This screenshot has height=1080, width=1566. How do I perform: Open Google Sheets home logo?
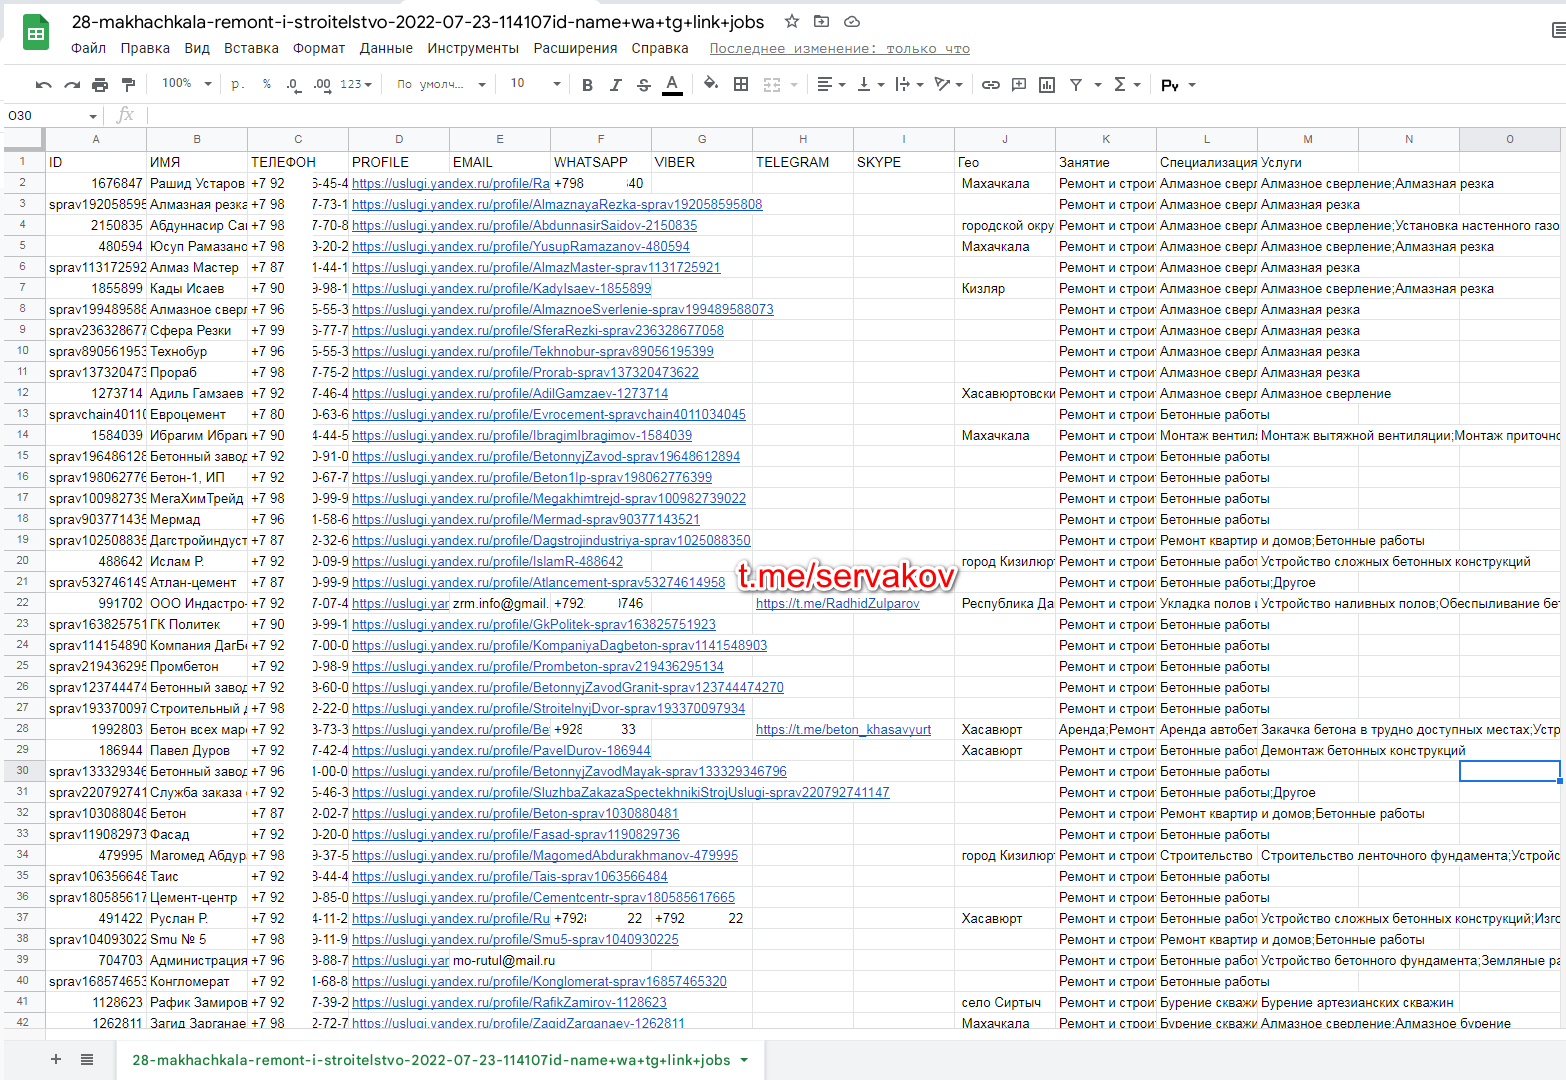pos(36,34)
